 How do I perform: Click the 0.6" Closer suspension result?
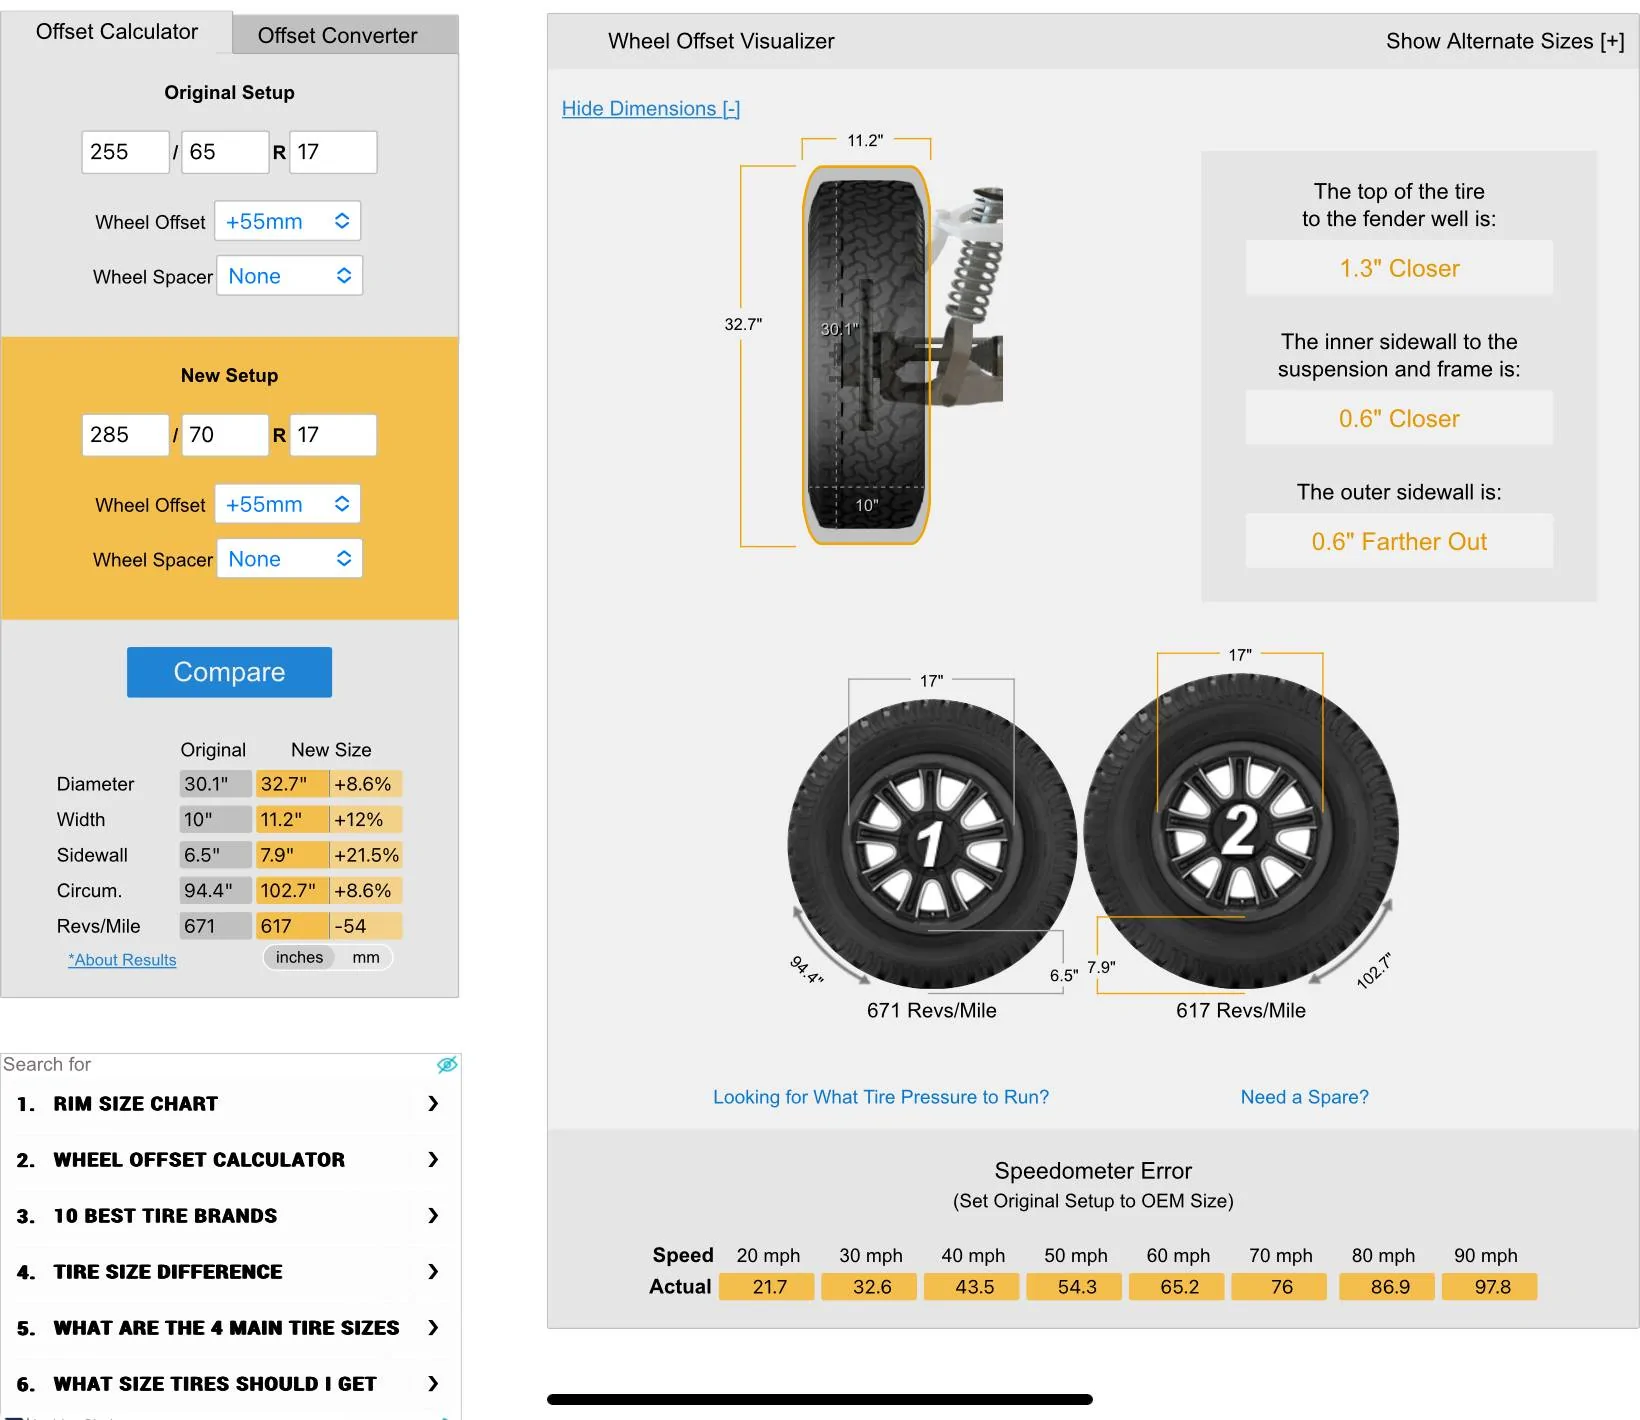point(1399,418)
